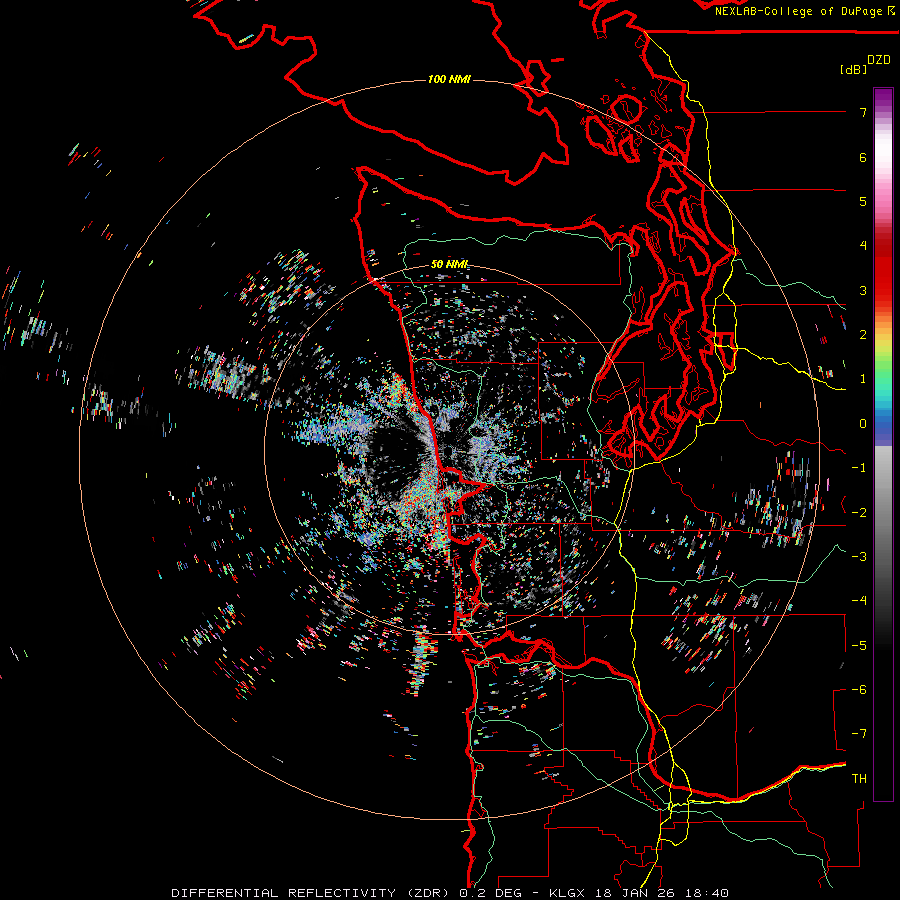This screenshot has height=900, width=900.
Task: Select the -6 dB scale label
Action: (859, 690)
